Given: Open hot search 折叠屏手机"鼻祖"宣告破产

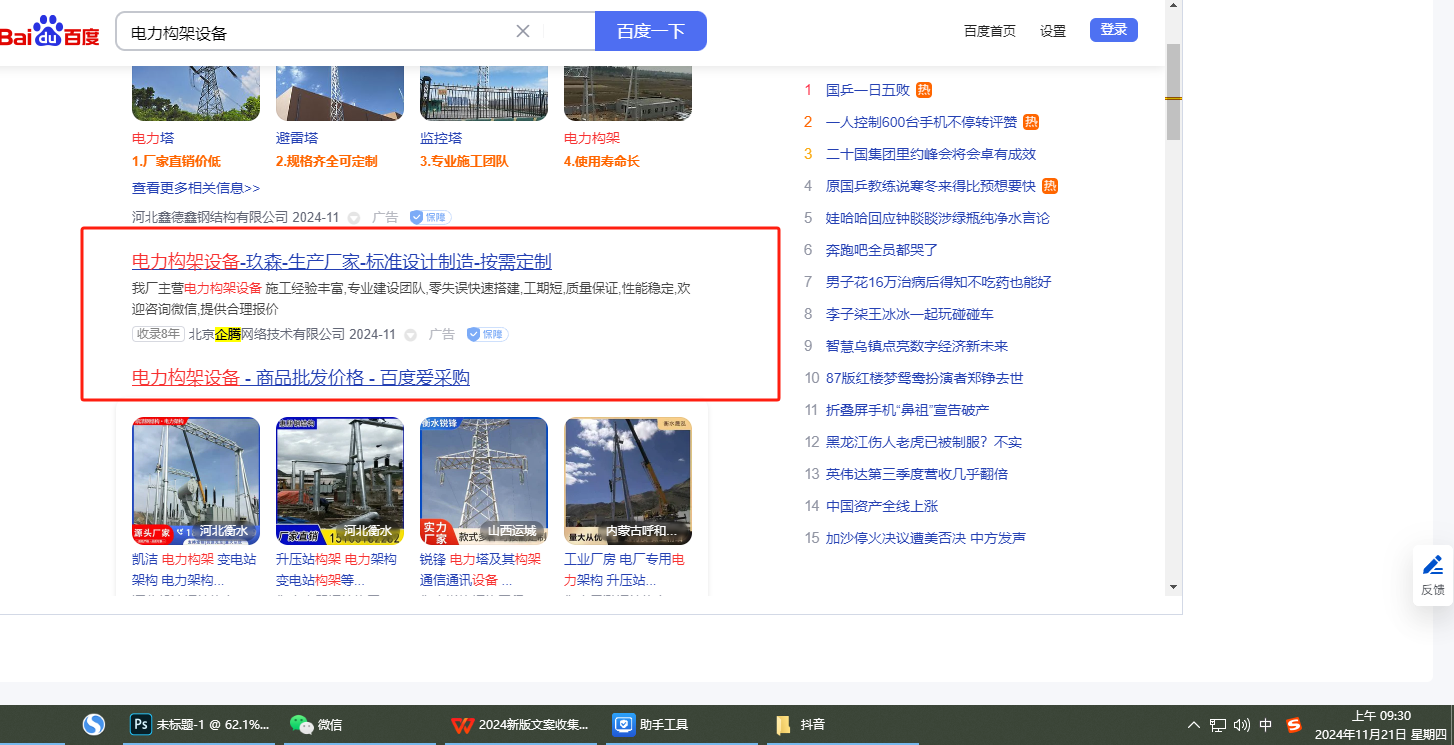Looking at the screenshot, I should click(x=908, y=410).
